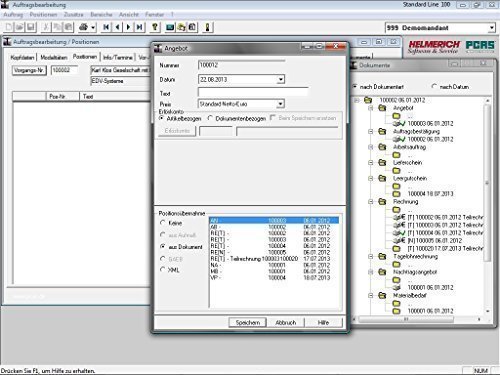Select the Artikelbezogen radio button
The height and width of the screenshot is (375, 500).
click(162, 118)
